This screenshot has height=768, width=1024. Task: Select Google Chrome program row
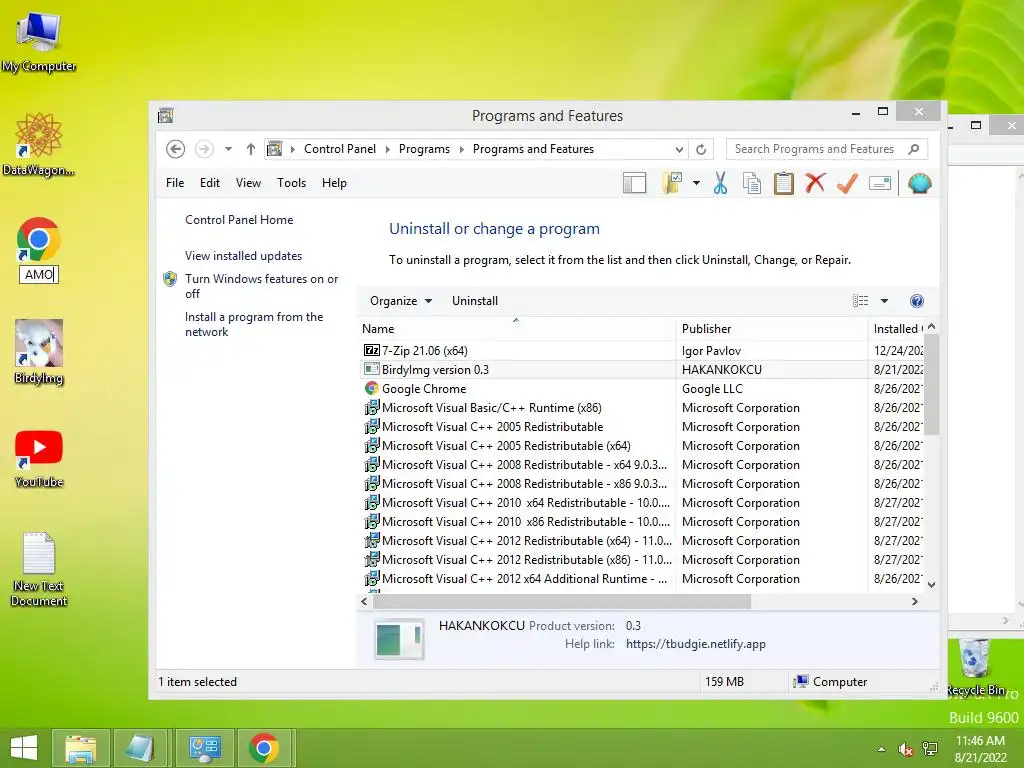[x=642, y=389]
